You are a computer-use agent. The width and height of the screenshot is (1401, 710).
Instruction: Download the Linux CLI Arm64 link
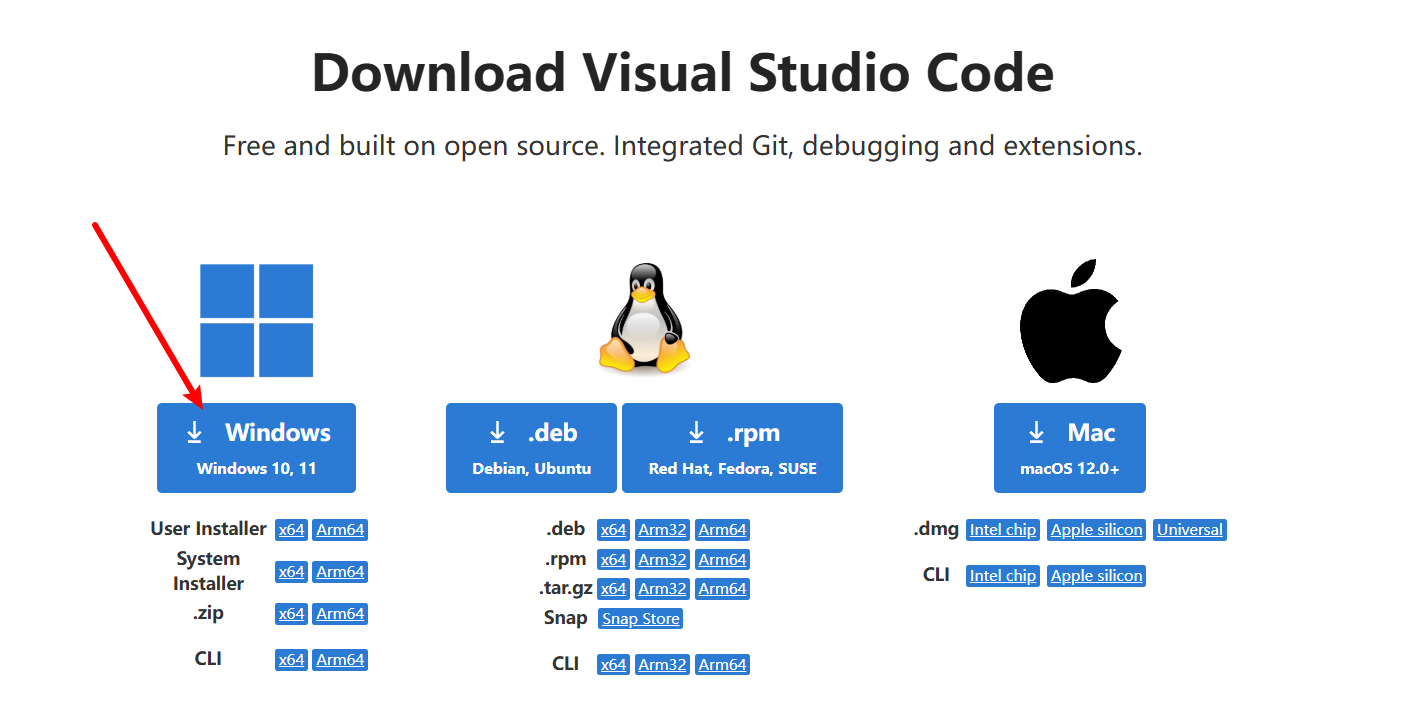point(722,665)
